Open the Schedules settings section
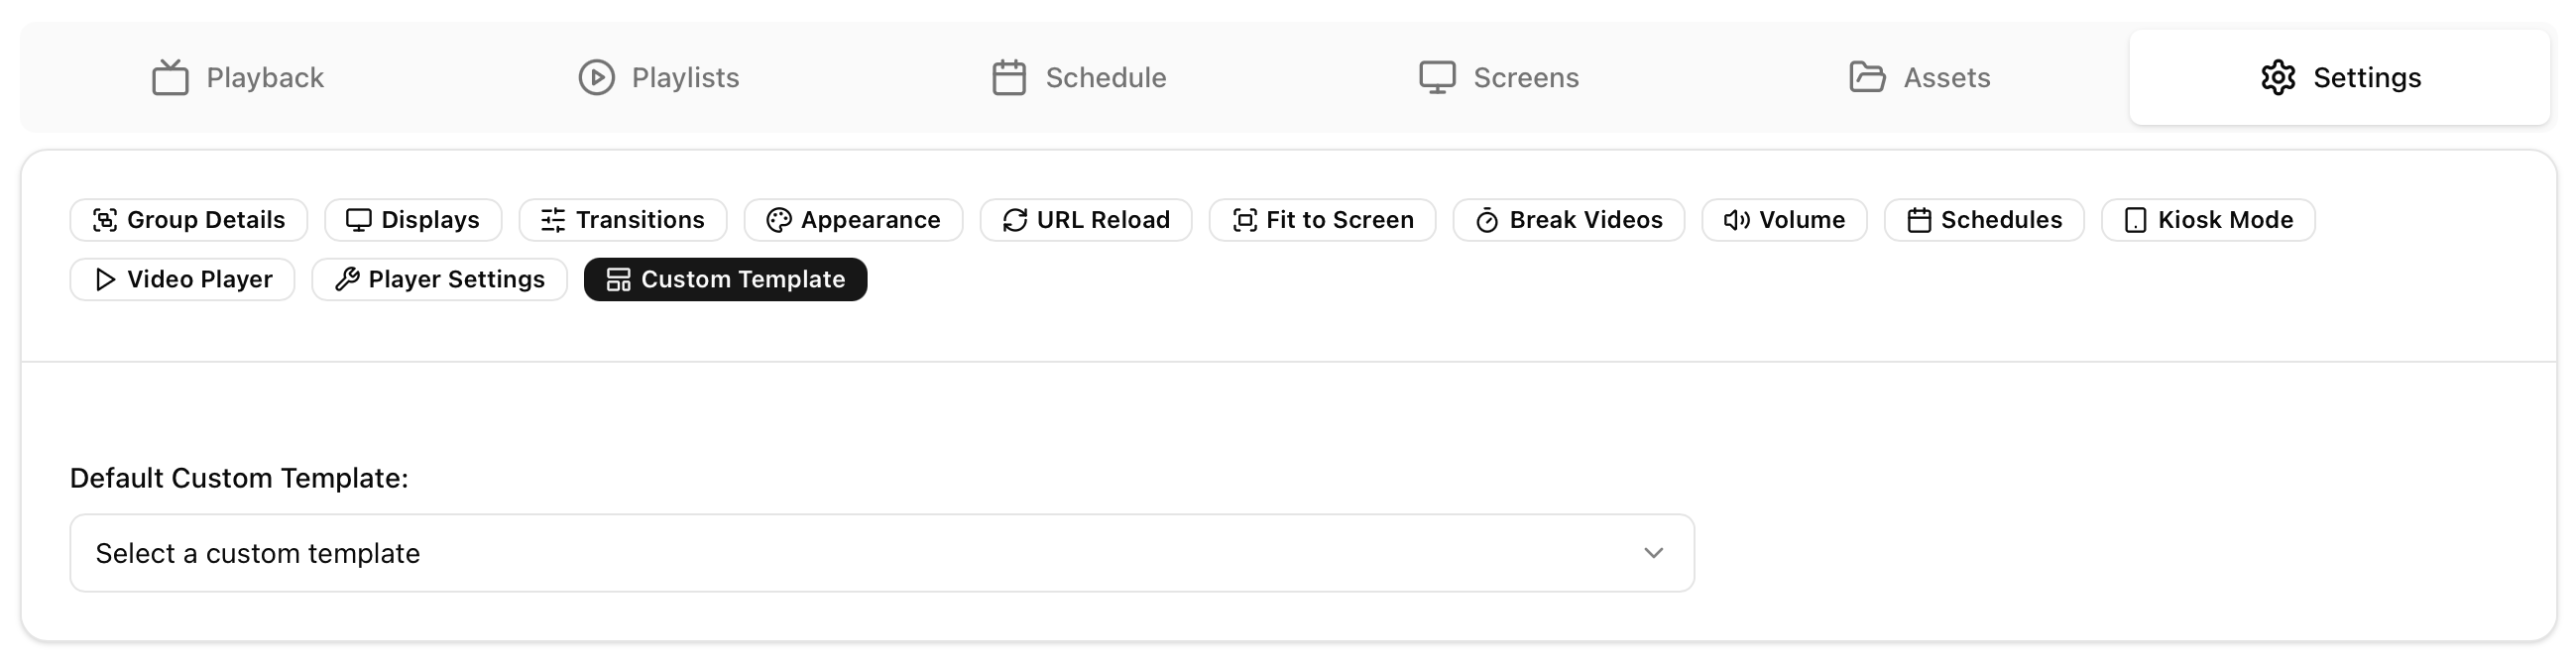This screenshot has height=662, width=2576. click(x=1984, y=220)
